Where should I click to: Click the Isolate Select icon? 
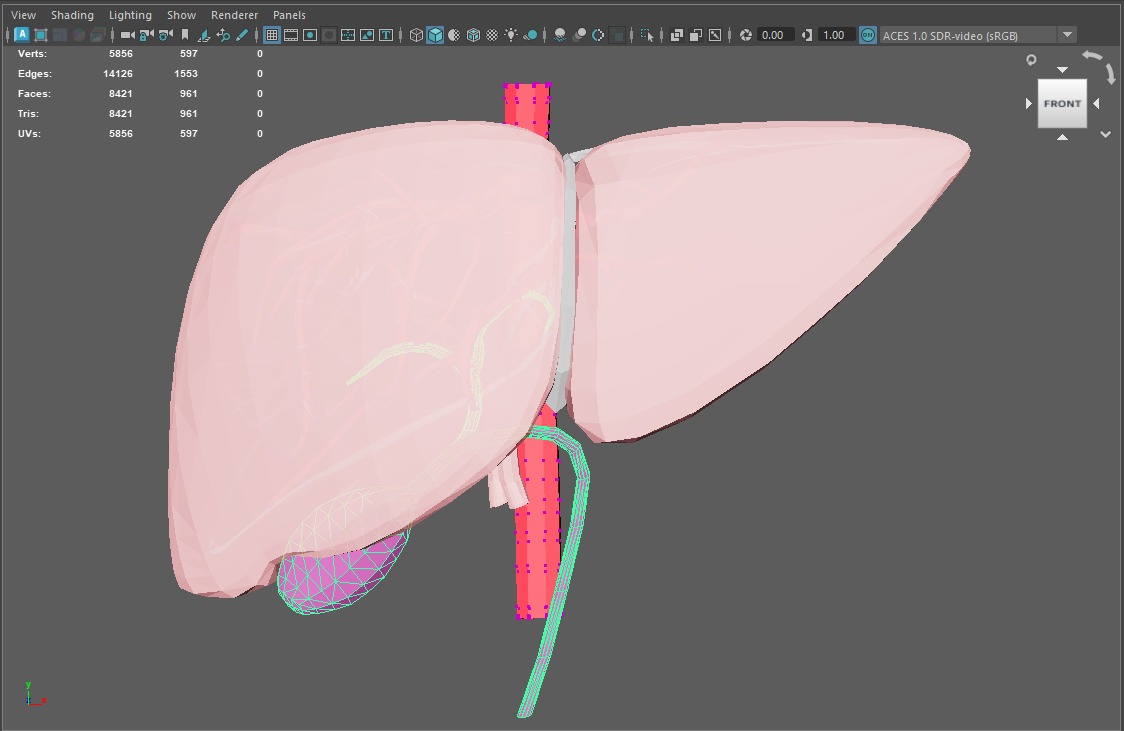click(647, 35)
